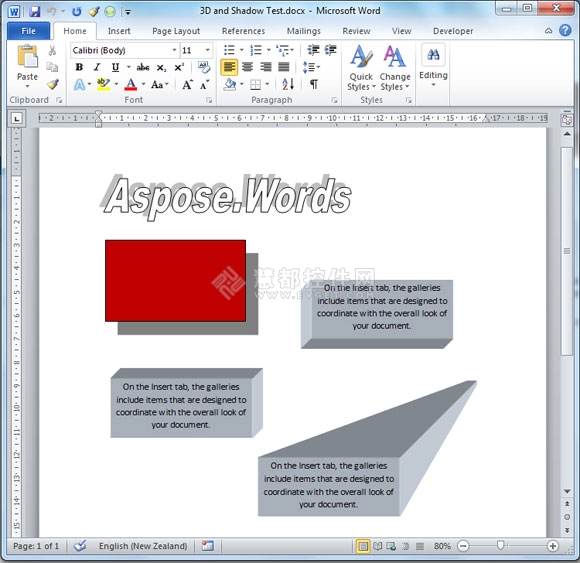Toggle Underline formatting
Image resolution: width=580 pixels, height=563 pixels.
[x=115, y=67]
